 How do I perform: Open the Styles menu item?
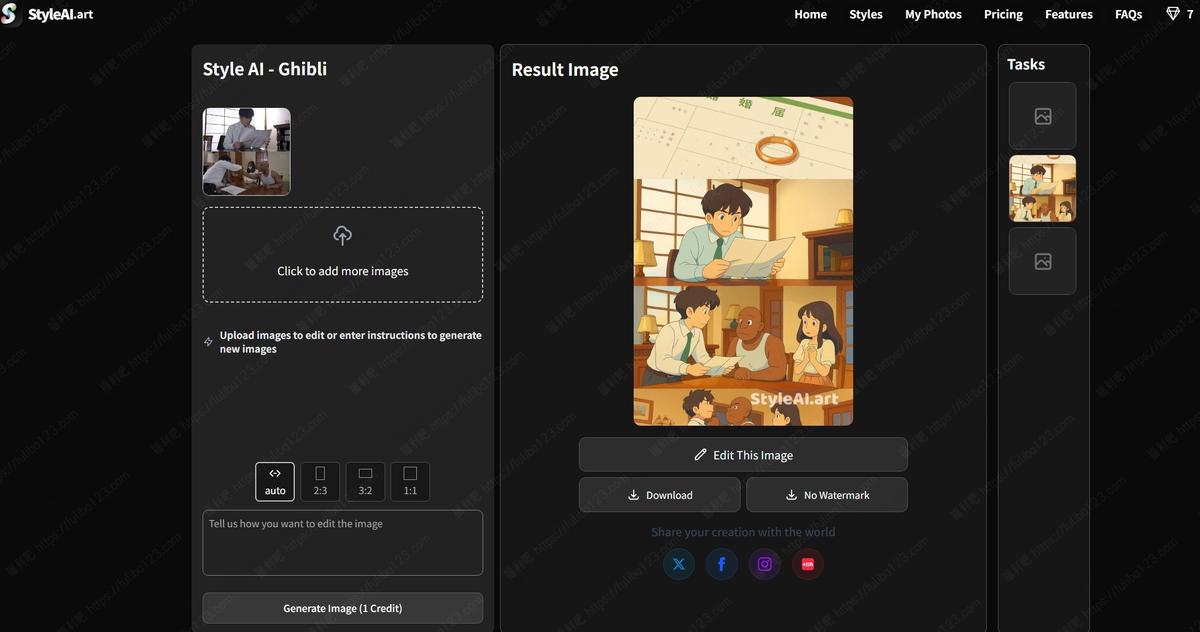(866, 14)
